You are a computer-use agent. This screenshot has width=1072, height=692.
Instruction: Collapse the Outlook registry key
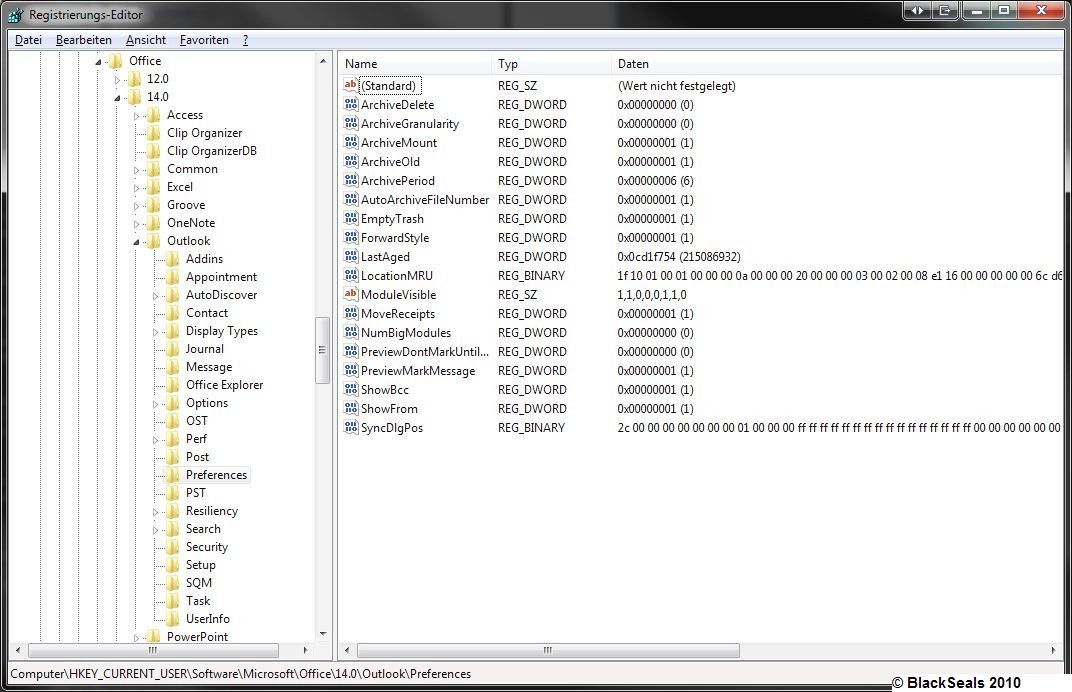pyautogui.click(x=136, y=241)
